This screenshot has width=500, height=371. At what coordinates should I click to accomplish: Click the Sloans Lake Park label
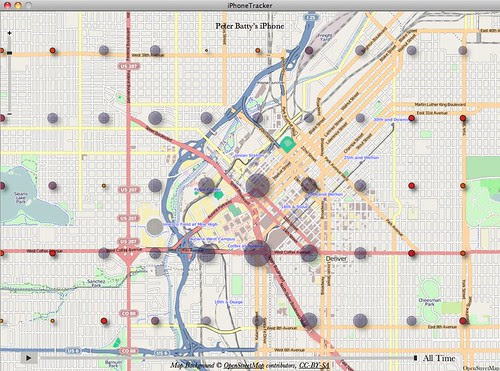pos(20,198)
